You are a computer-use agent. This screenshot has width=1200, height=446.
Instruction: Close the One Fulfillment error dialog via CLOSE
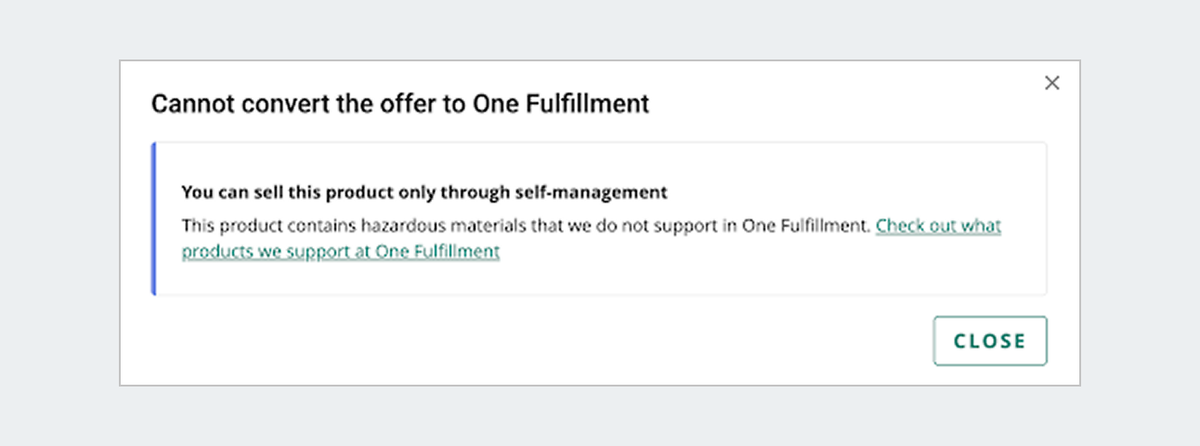pyautogui.click(x=990, y=341)
